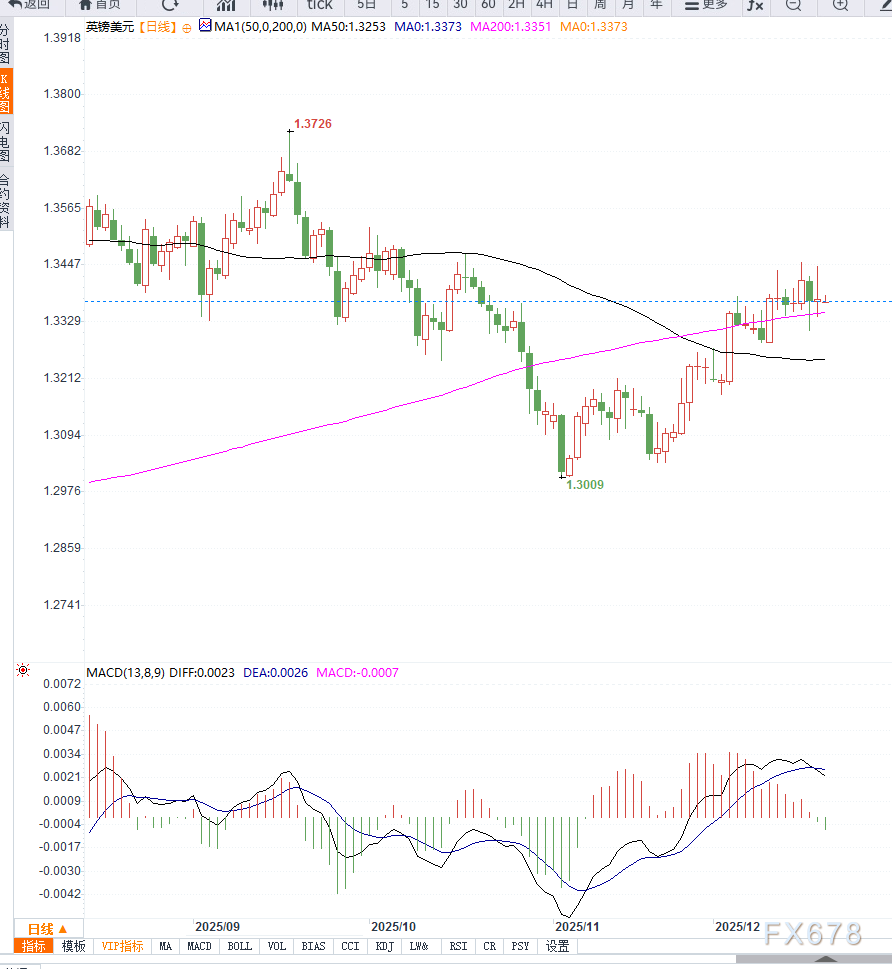Toggle the orange 日线 timeframe marker
The width and height of the screenshot is (892, 969).
tap(40, 929)
